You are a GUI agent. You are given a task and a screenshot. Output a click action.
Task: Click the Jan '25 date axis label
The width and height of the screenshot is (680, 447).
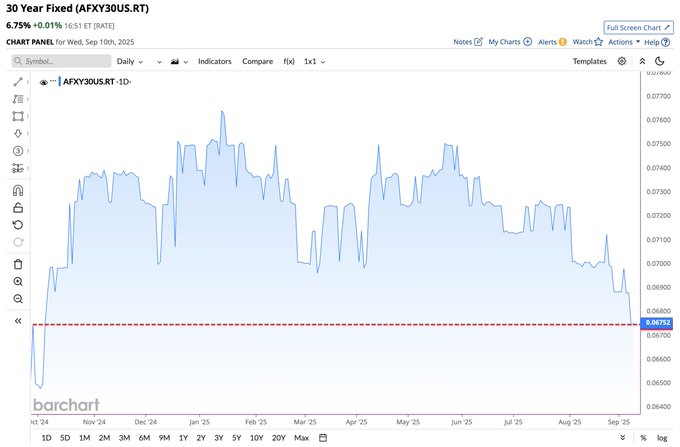(199, 422)
